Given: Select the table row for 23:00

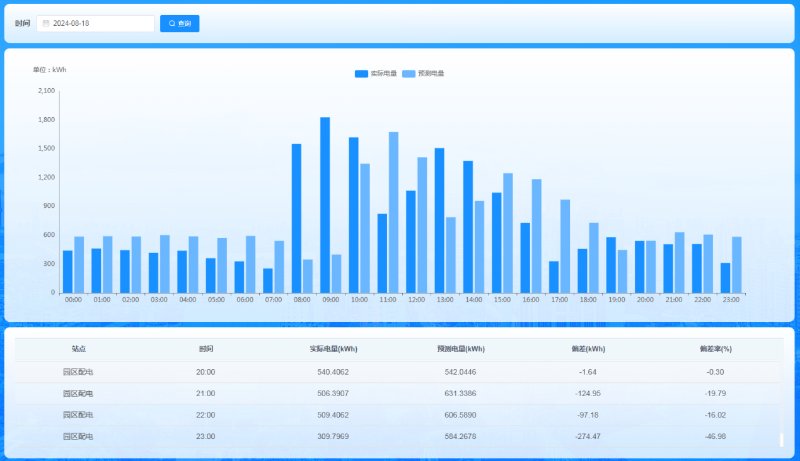Looking at the screenshot, I should click(400, 436).
